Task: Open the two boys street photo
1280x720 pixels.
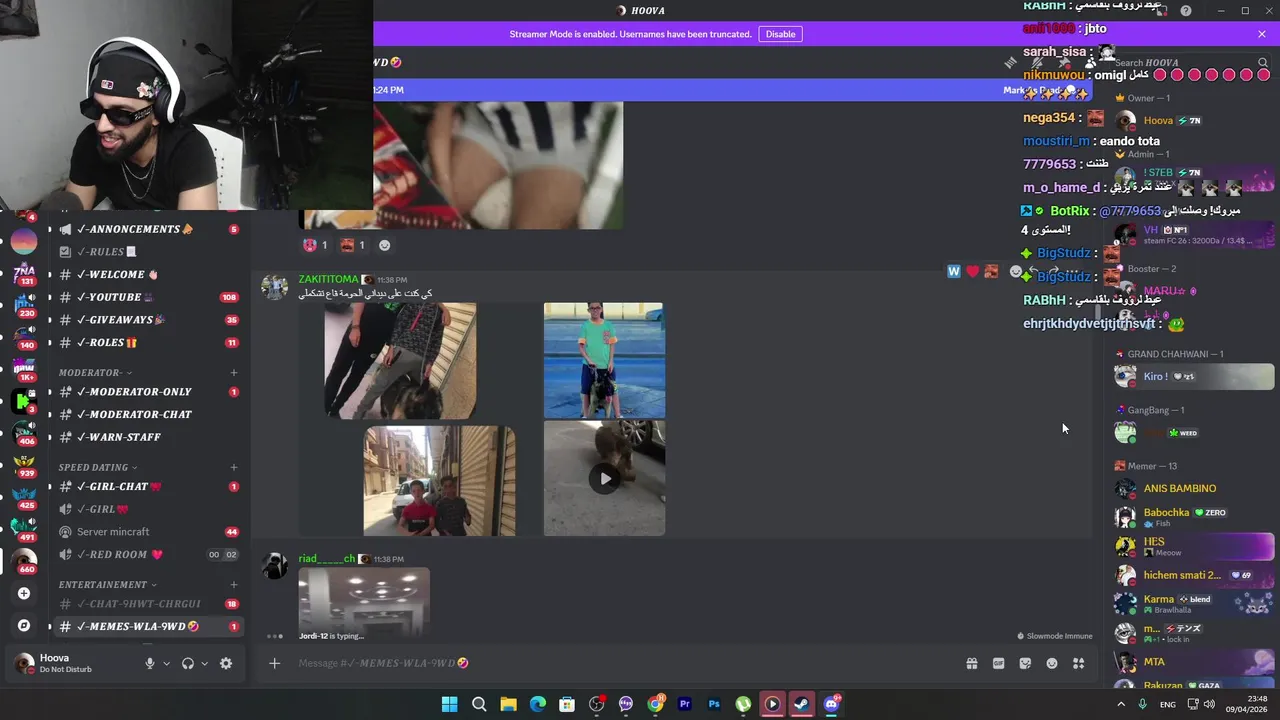Action: point(440,481)
